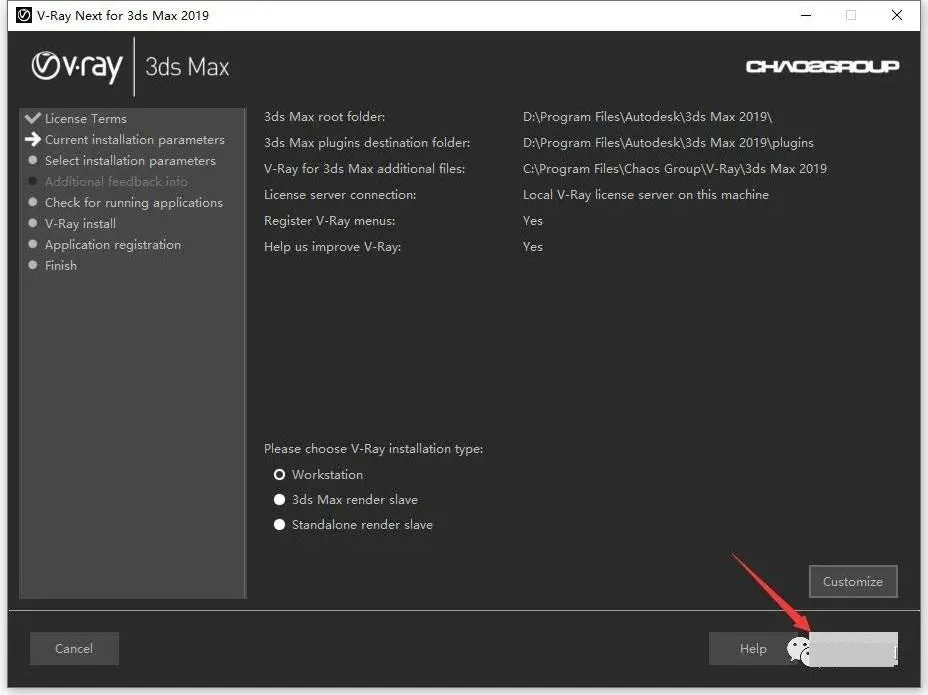Click the Yes value for Register V-Ray menus
The image size is (928, 695).
[x=533, y=221]
